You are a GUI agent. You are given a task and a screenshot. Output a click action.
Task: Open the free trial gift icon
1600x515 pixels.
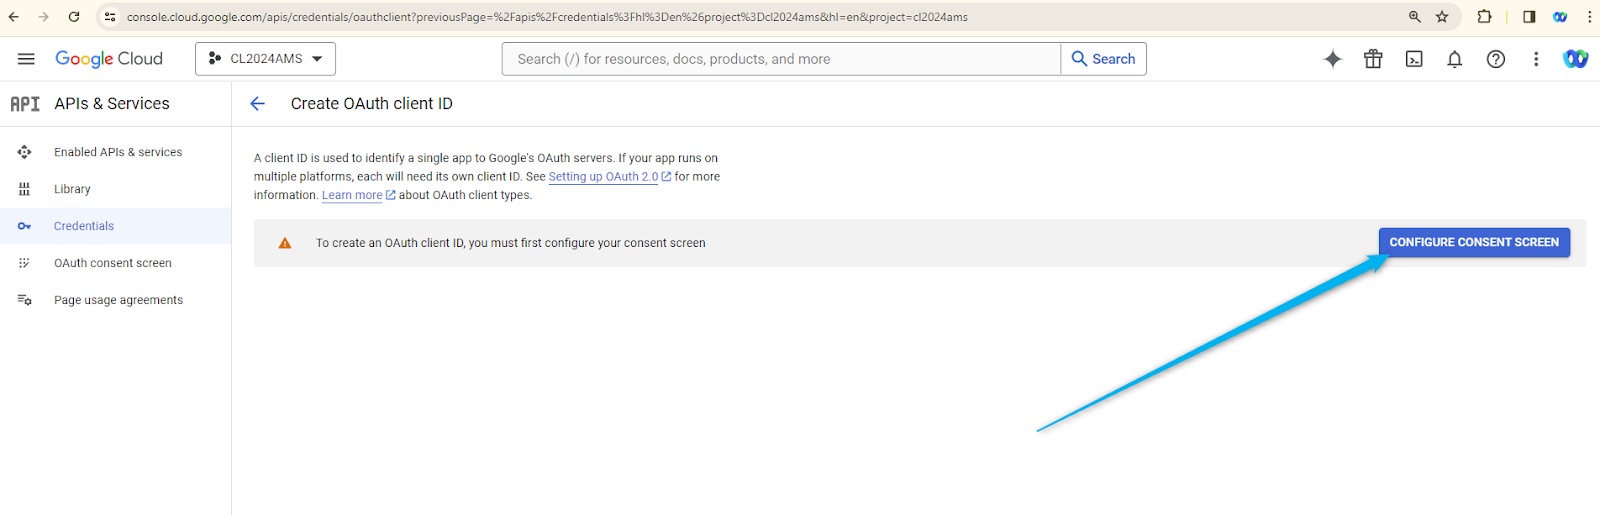[x=1373, y=59]
